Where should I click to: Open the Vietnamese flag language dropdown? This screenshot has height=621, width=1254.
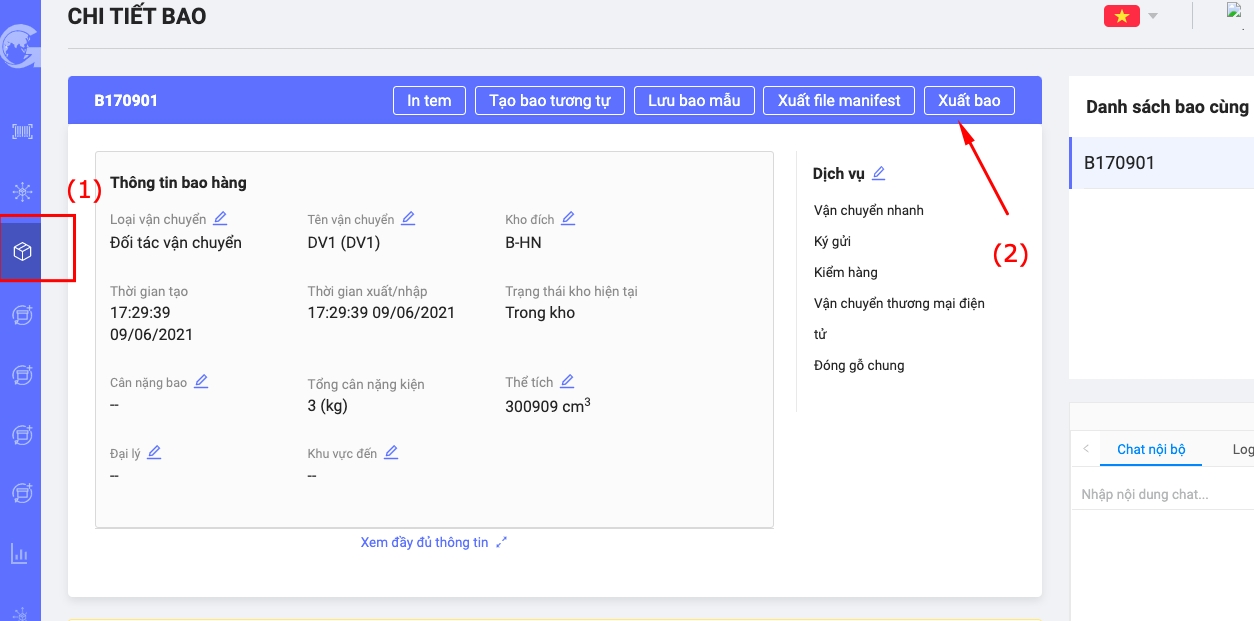1131,16
